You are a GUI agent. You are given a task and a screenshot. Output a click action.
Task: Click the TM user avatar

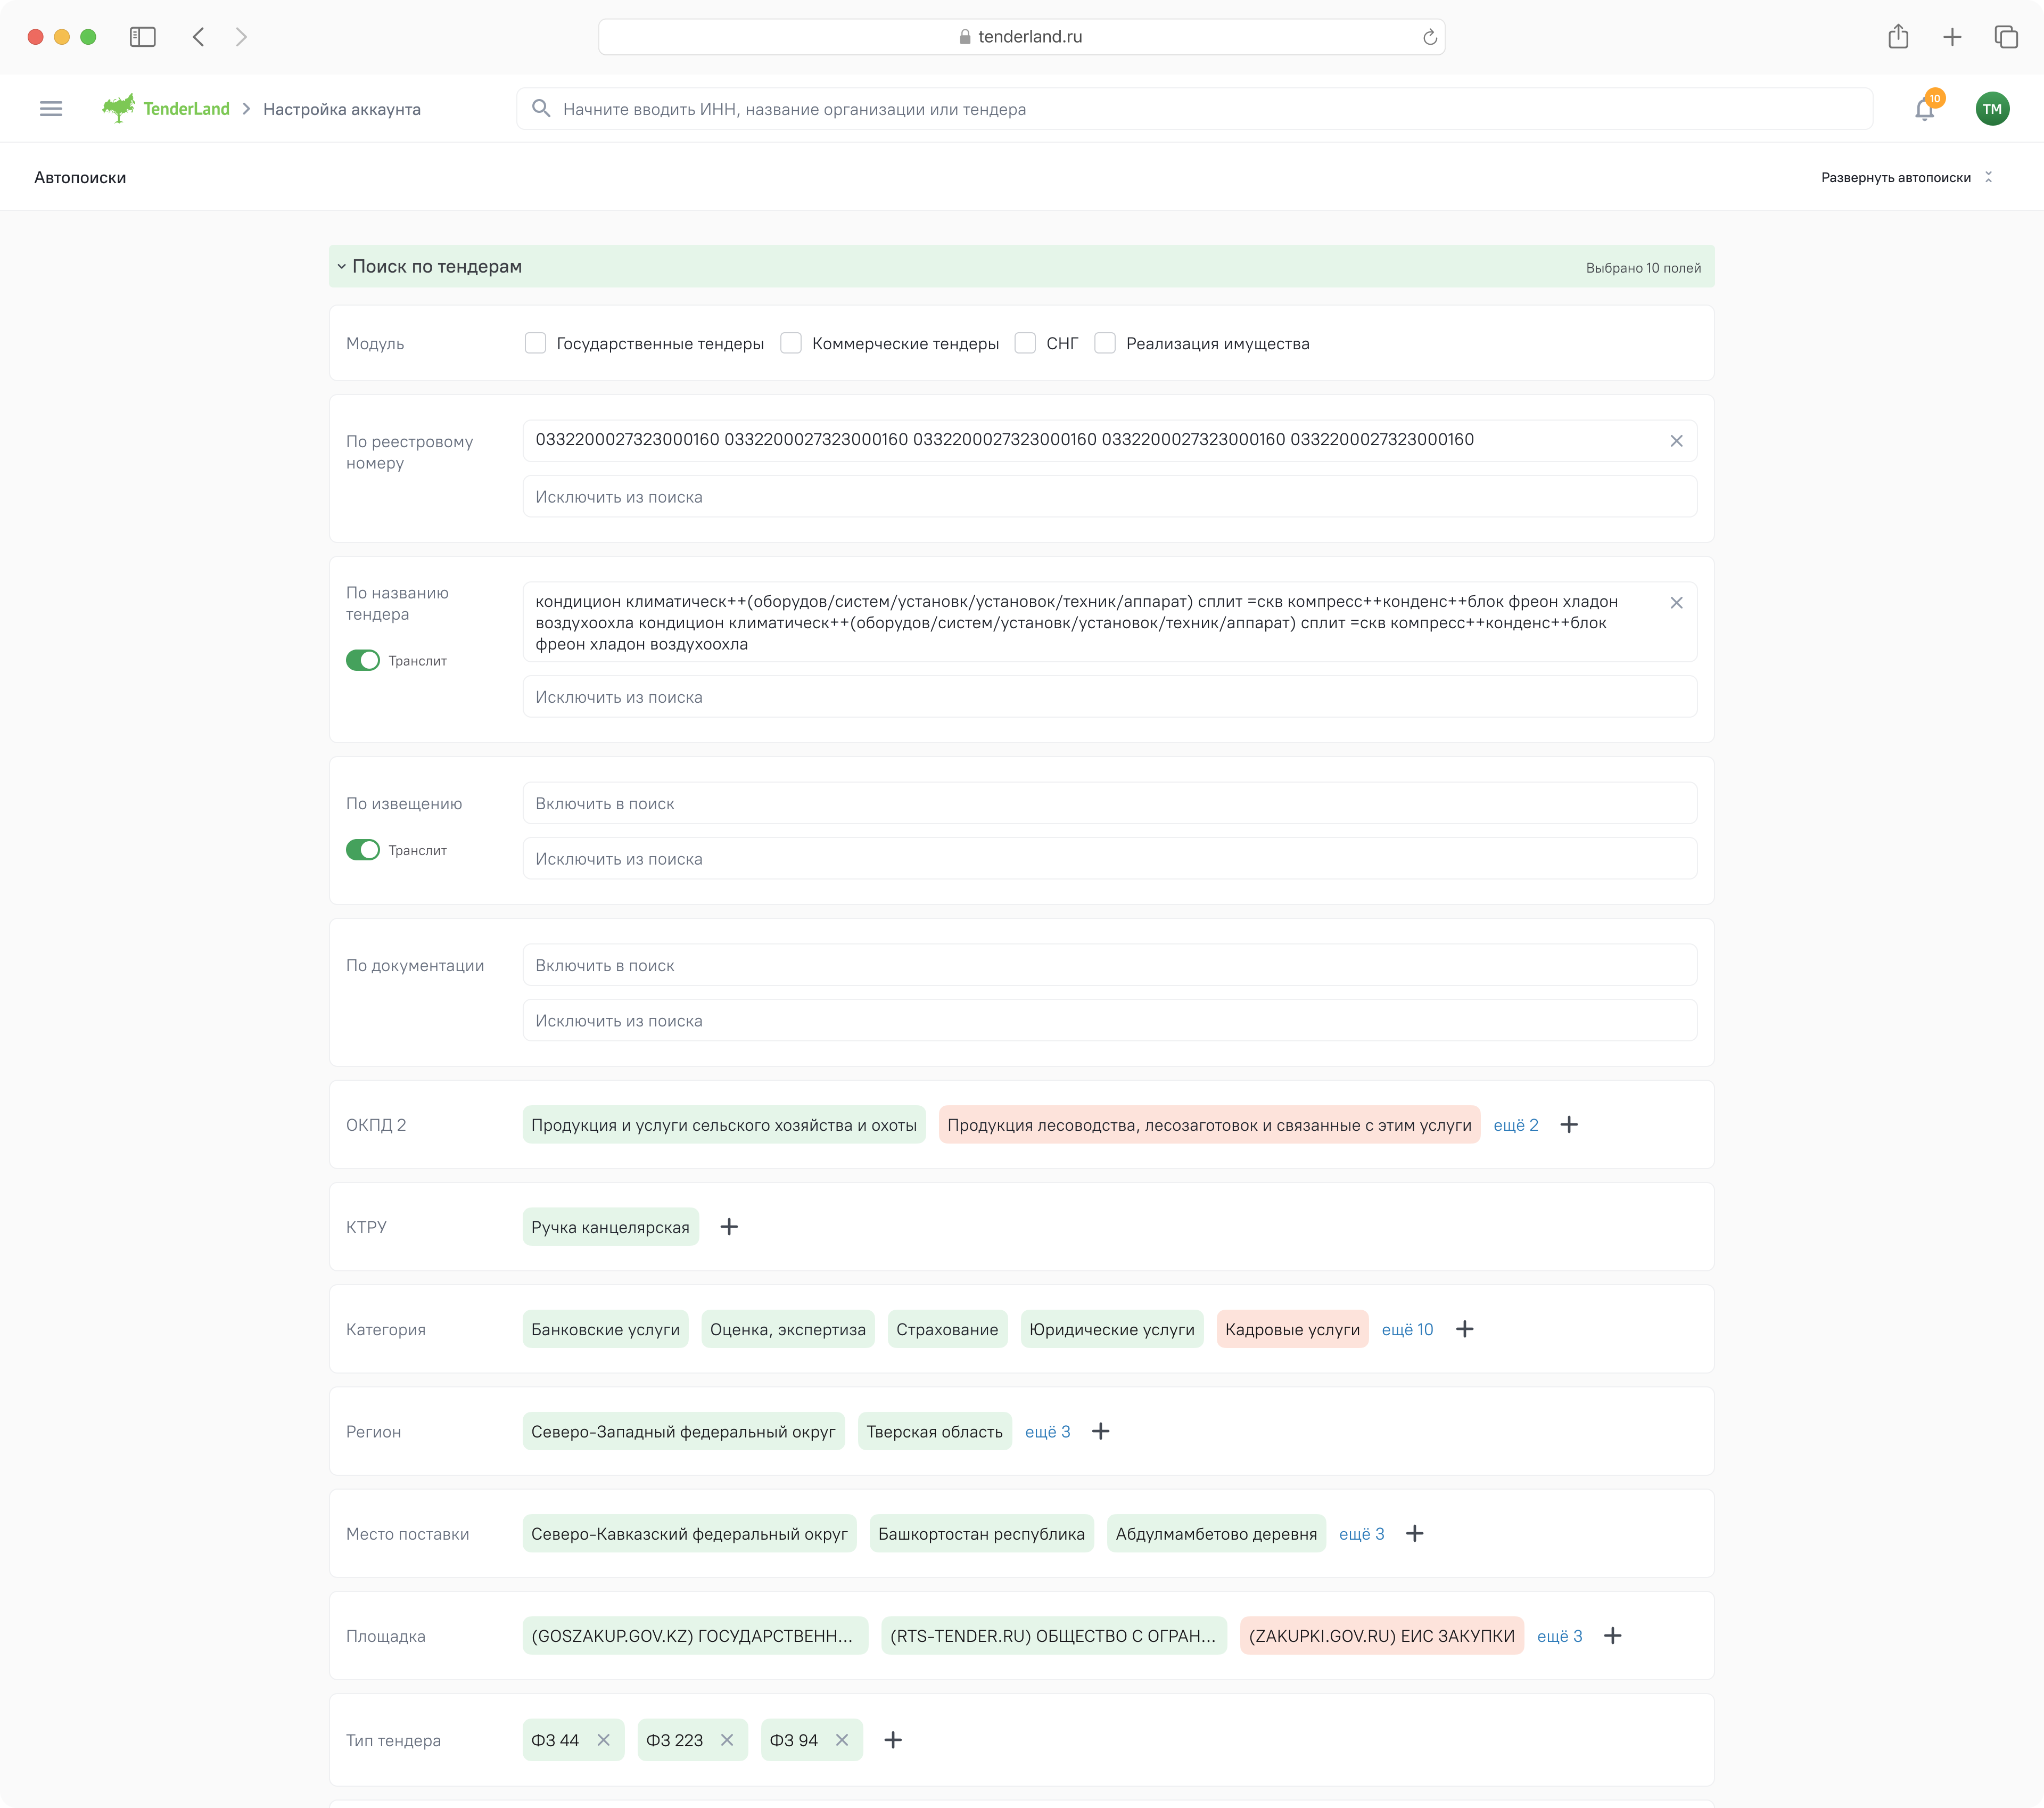click(1992, 109)
